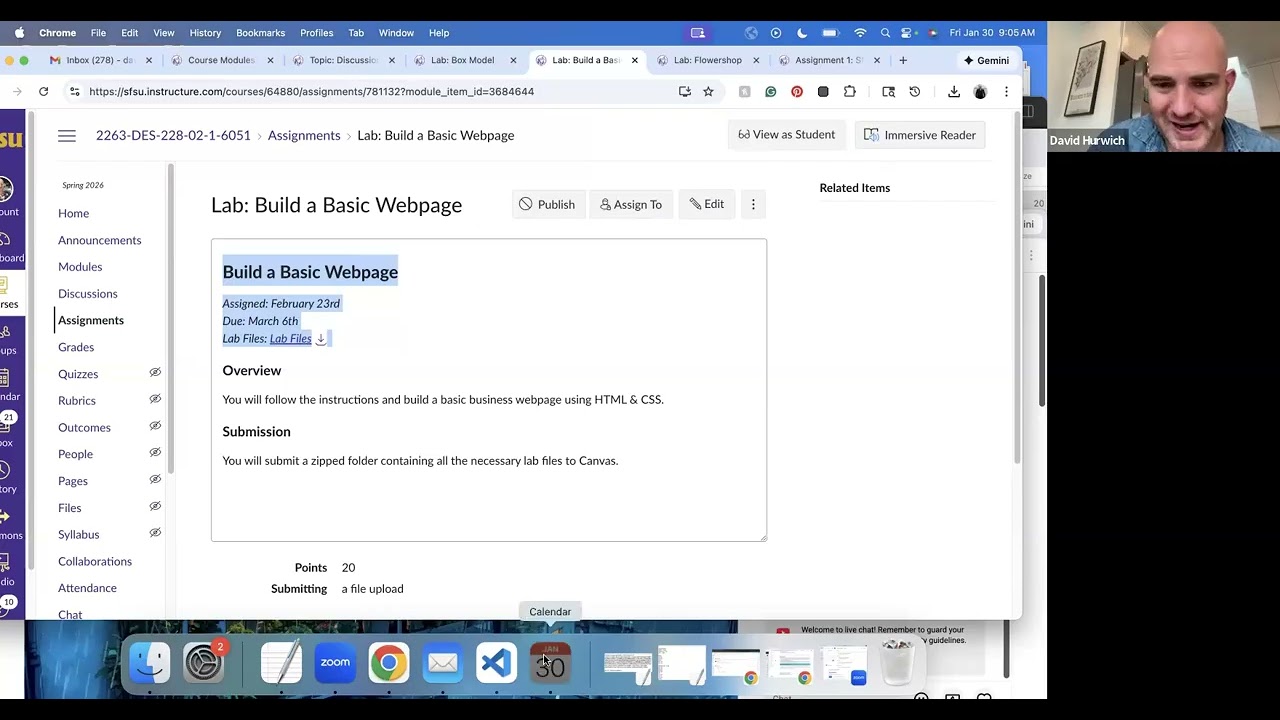Open TextEdit from the Dock
Image resolution: width=1280 pixels, height=720 pixels.
pyautogui.click(x=281, y=662)
